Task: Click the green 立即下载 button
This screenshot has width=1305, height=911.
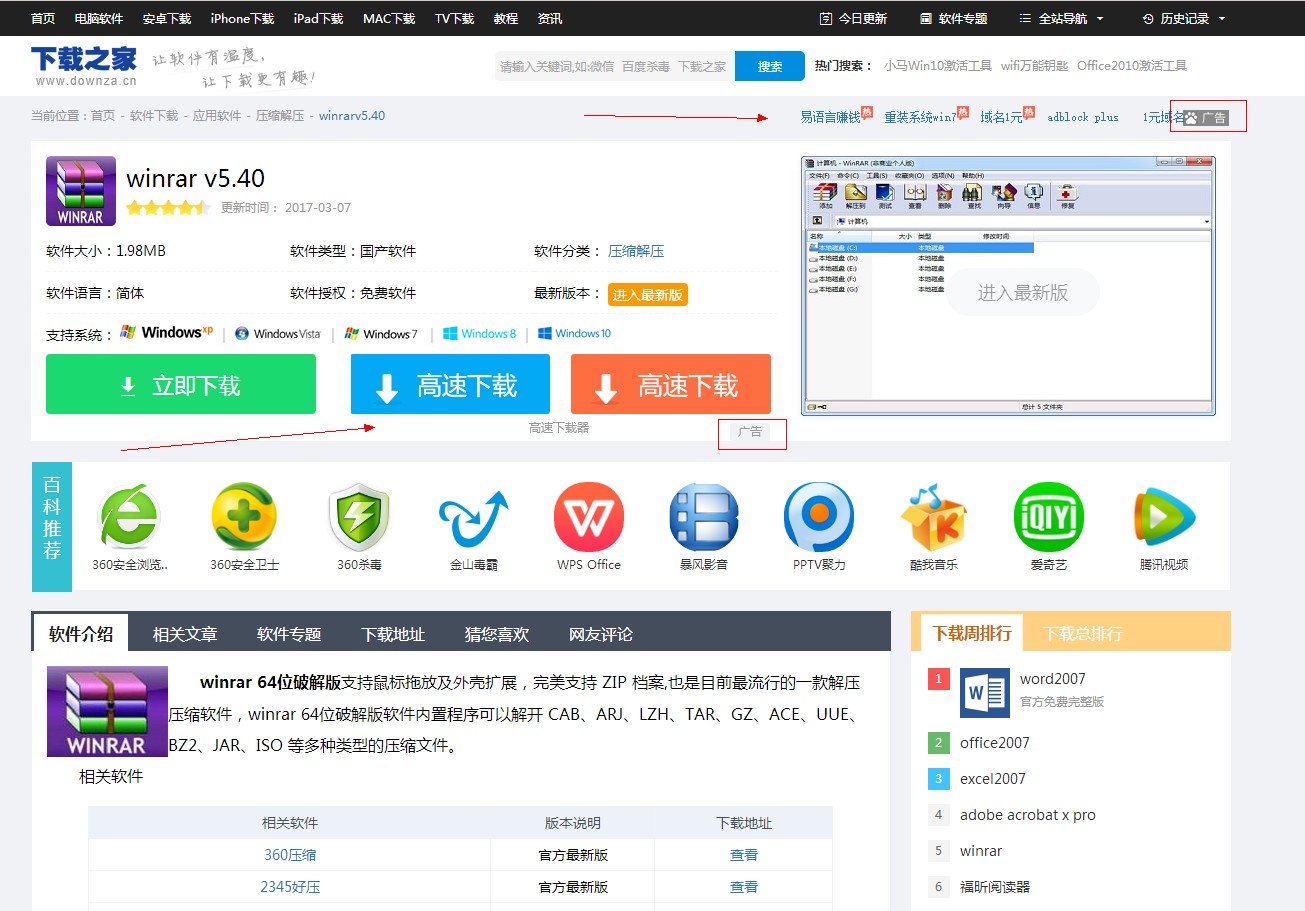Action: tap(181, 384)
